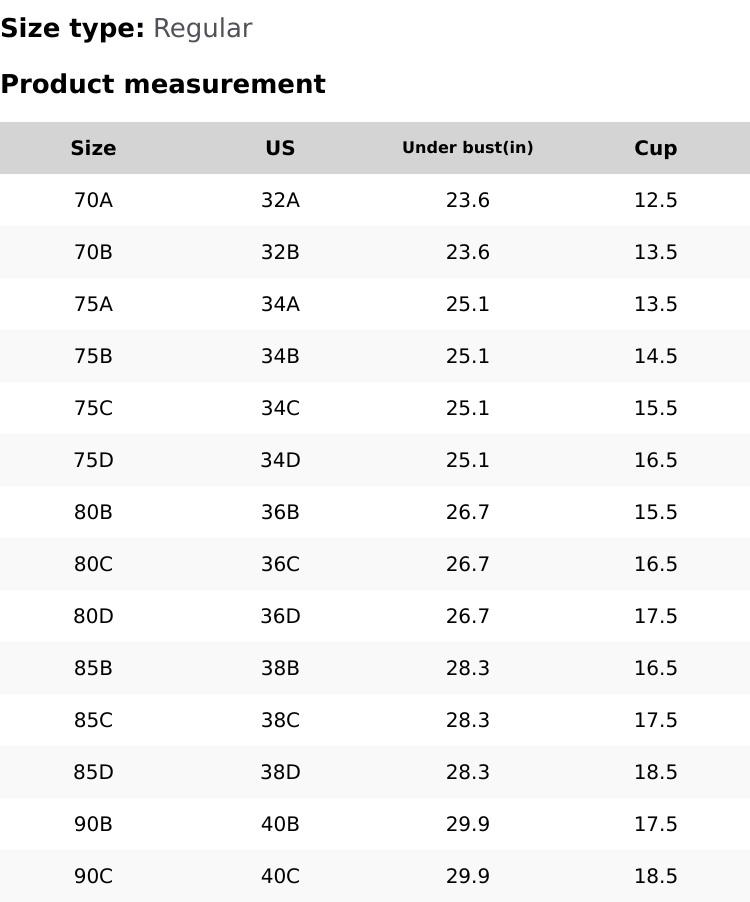This screenshot has width=750, height=902.
Task: Click the US column header
Action: (x=280, y=148)
